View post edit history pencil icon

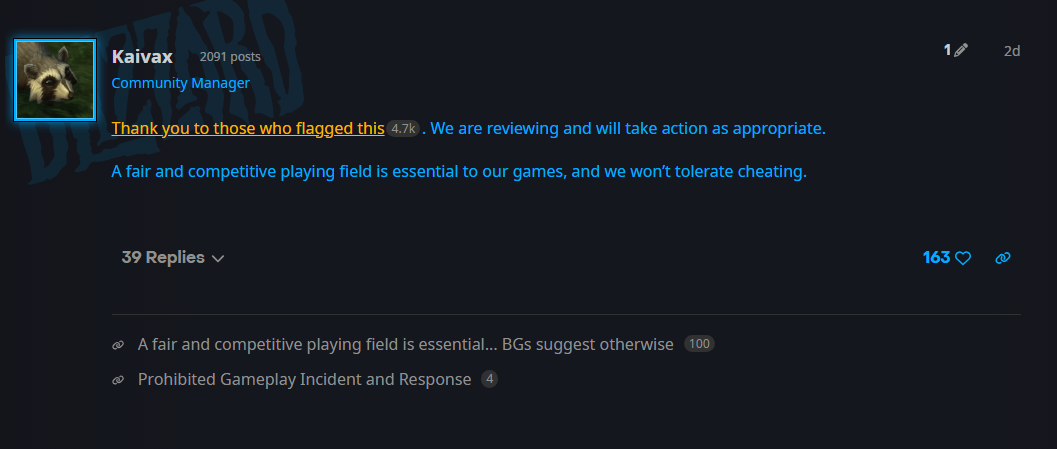(x=961, y=50)
